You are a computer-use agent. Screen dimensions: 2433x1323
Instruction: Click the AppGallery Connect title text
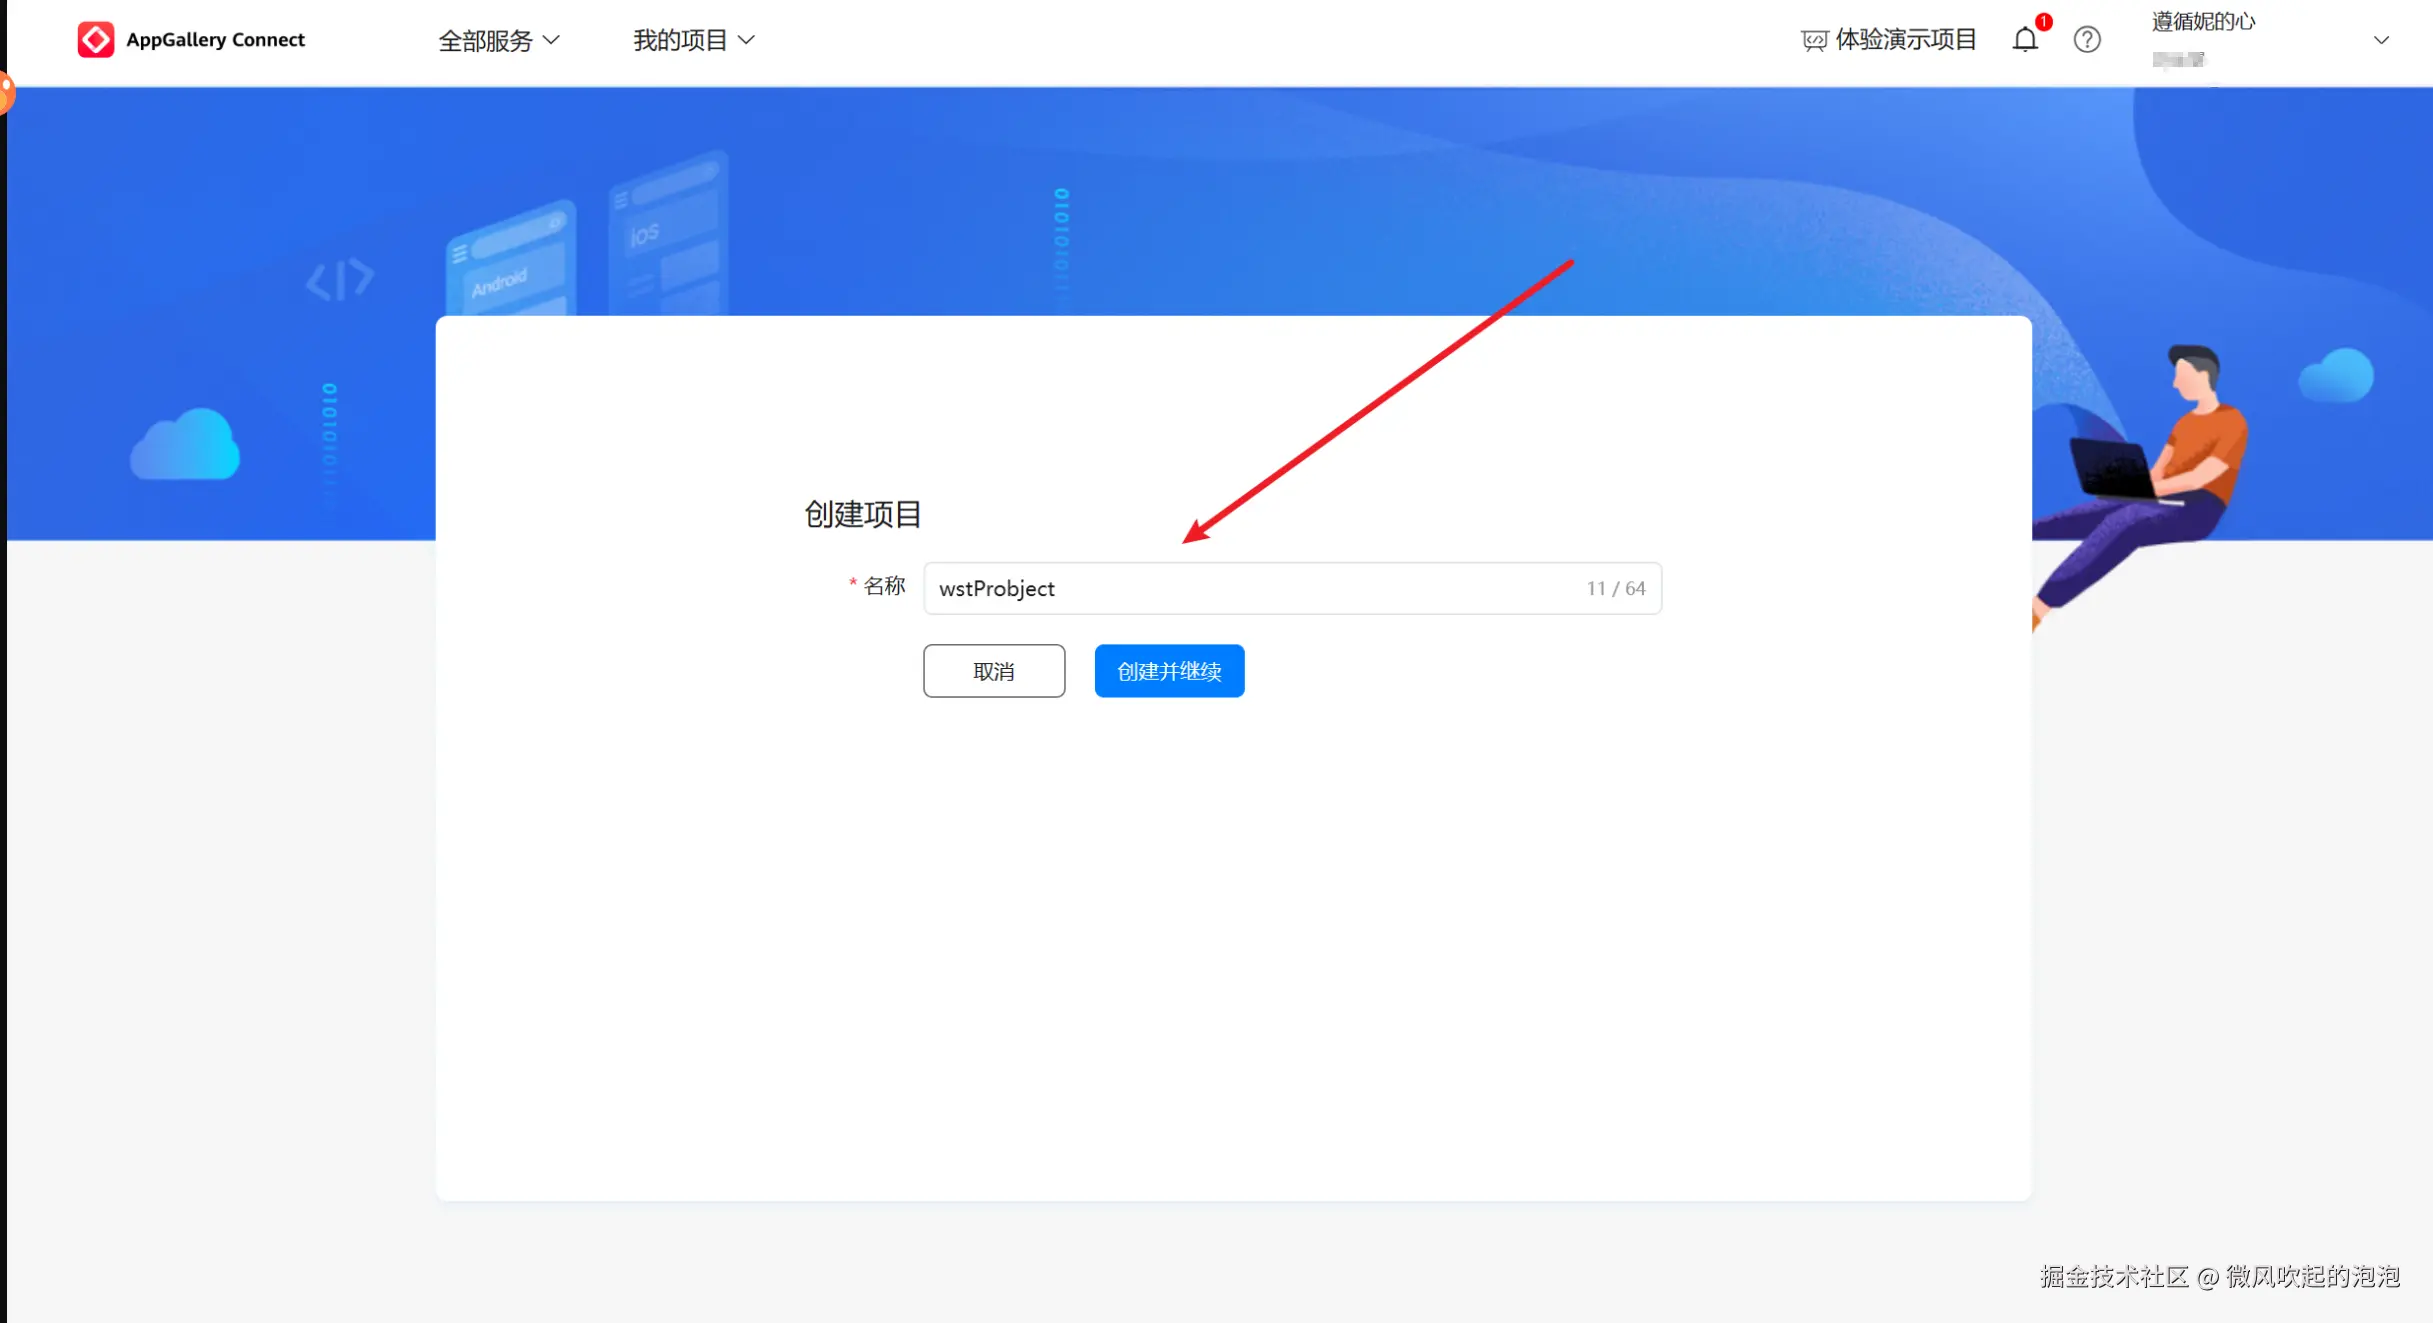pos(215,40)
